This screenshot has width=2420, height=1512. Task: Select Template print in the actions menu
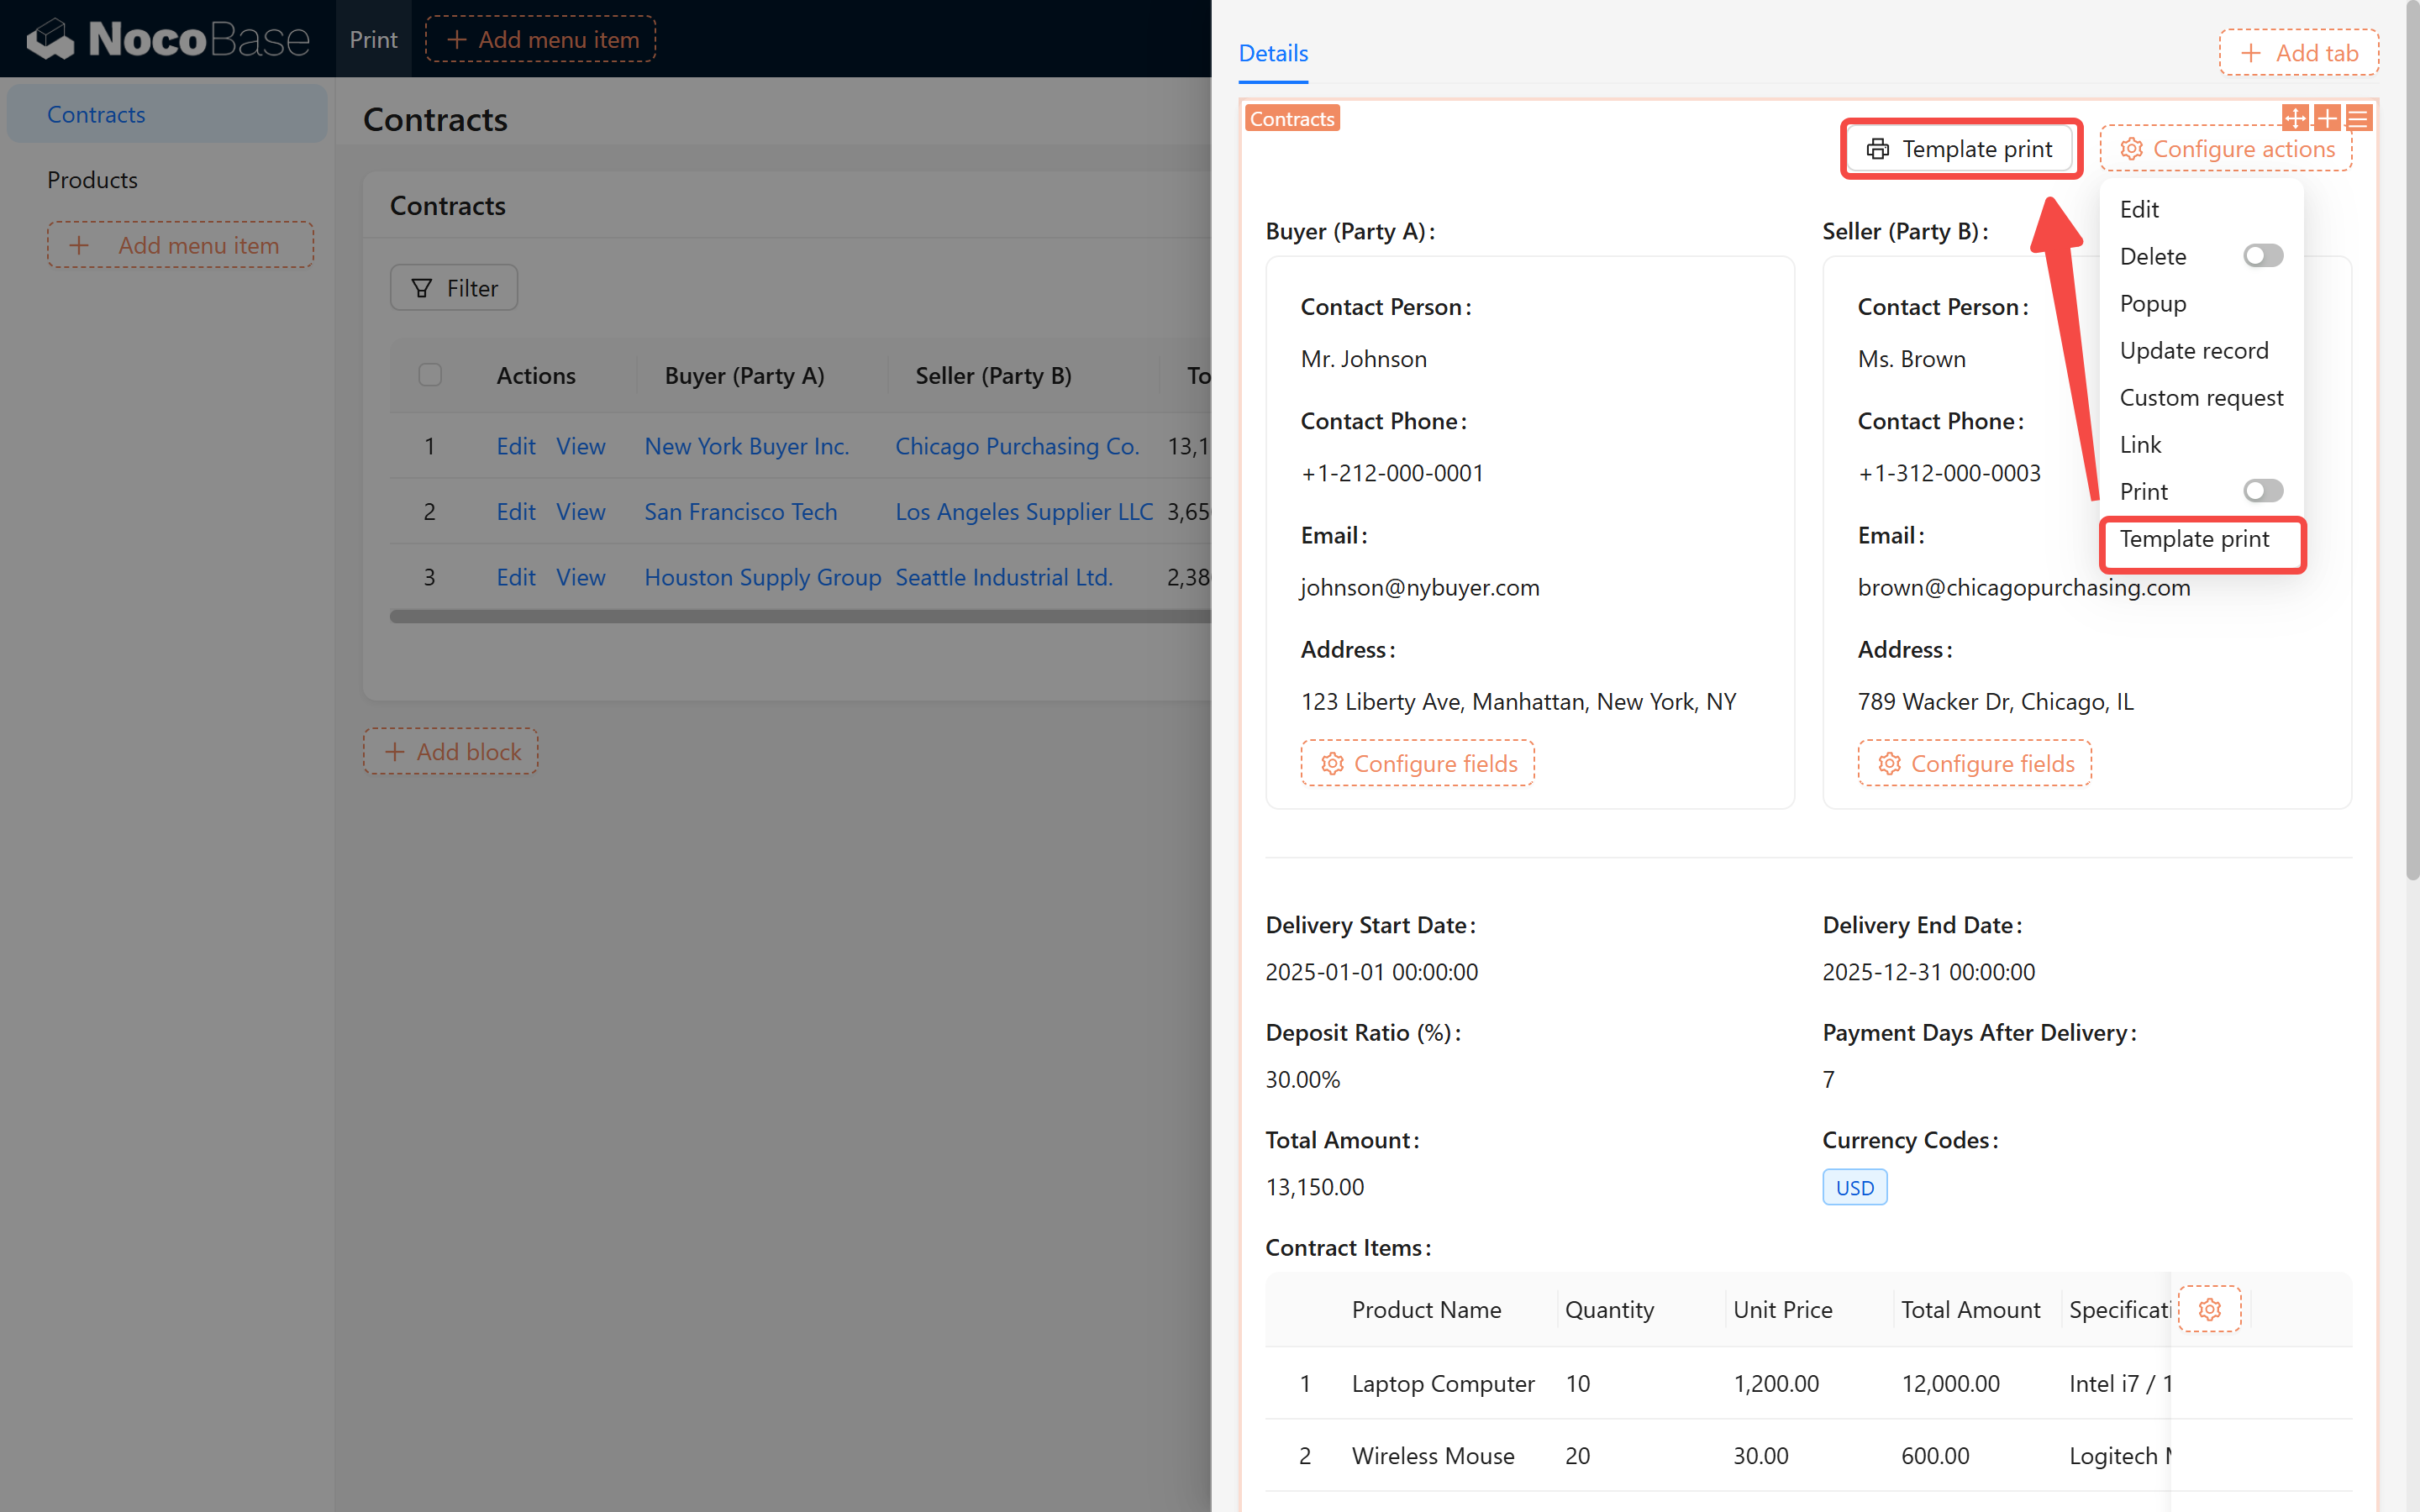(2194, 539)
